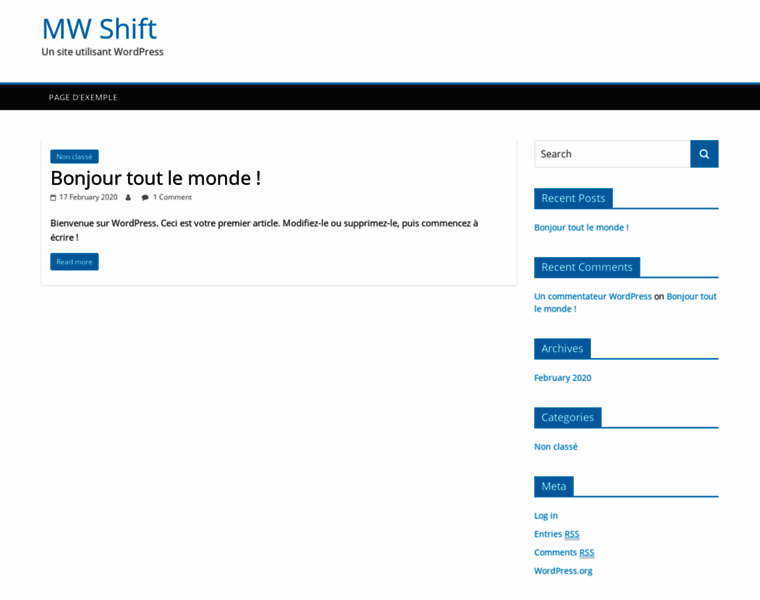Click the calendar icon beside post date

point(53,198)
